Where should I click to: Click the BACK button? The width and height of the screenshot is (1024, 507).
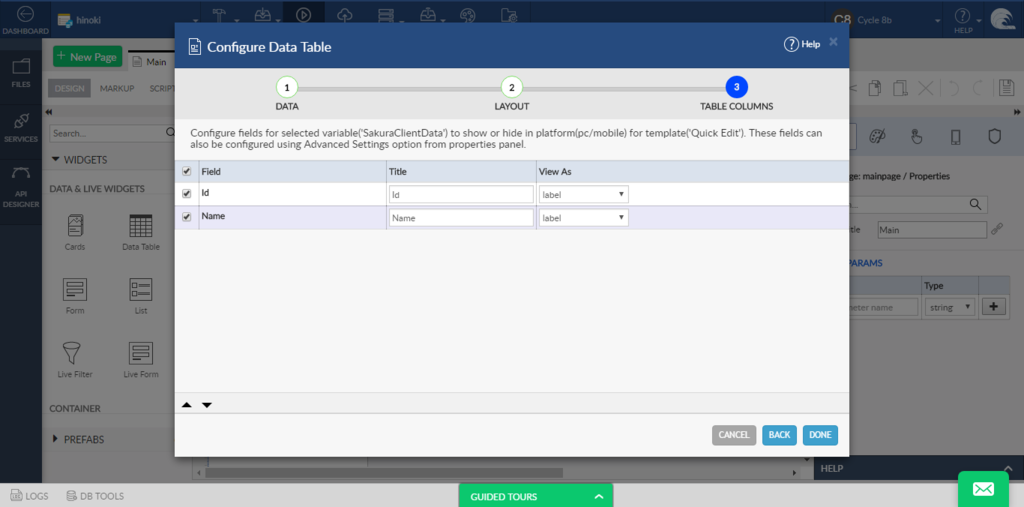coord(779,435)
